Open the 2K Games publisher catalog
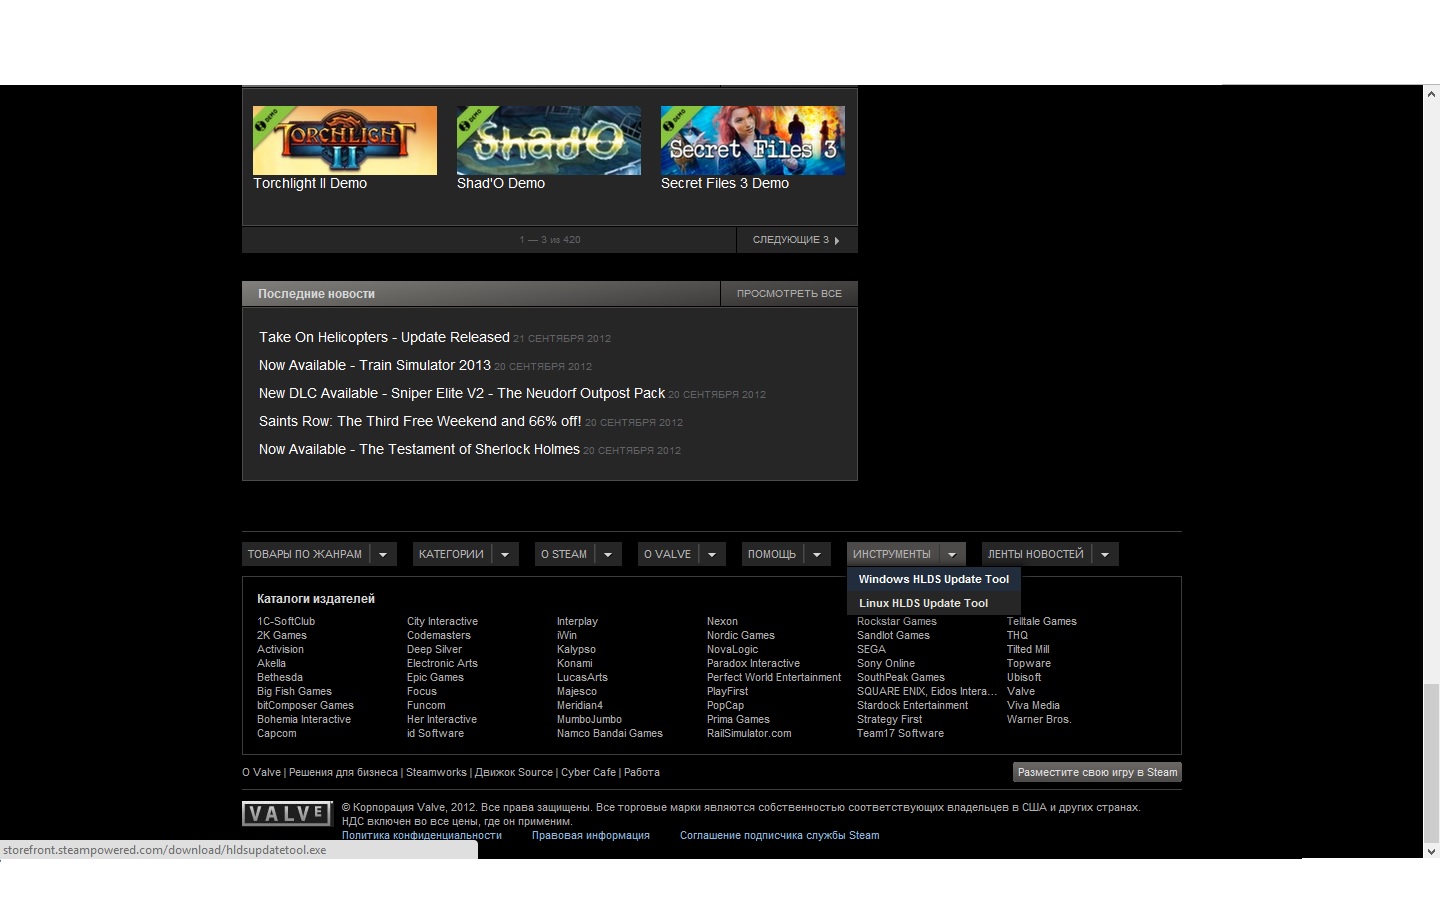Viewport: 1440px width, 900px height. point(282,635)
